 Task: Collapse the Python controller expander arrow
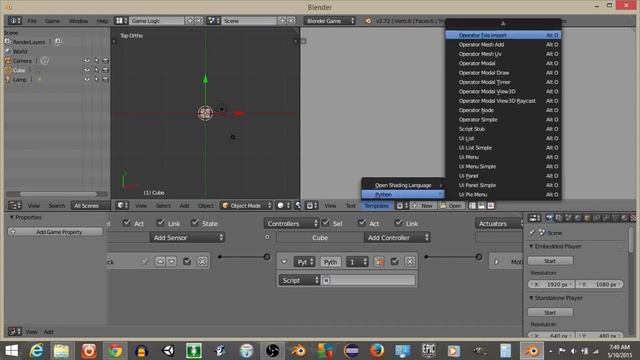[284, 262]
